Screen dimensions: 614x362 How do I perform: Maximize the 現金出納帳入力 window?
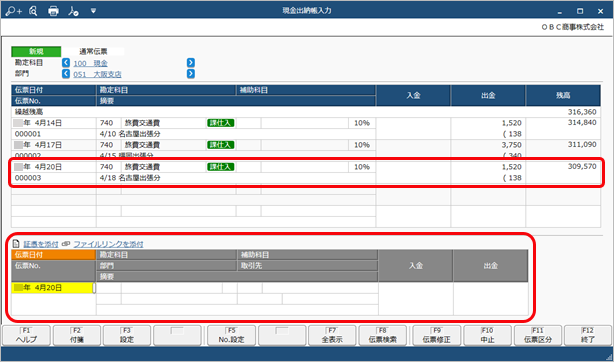click(580, 11)
